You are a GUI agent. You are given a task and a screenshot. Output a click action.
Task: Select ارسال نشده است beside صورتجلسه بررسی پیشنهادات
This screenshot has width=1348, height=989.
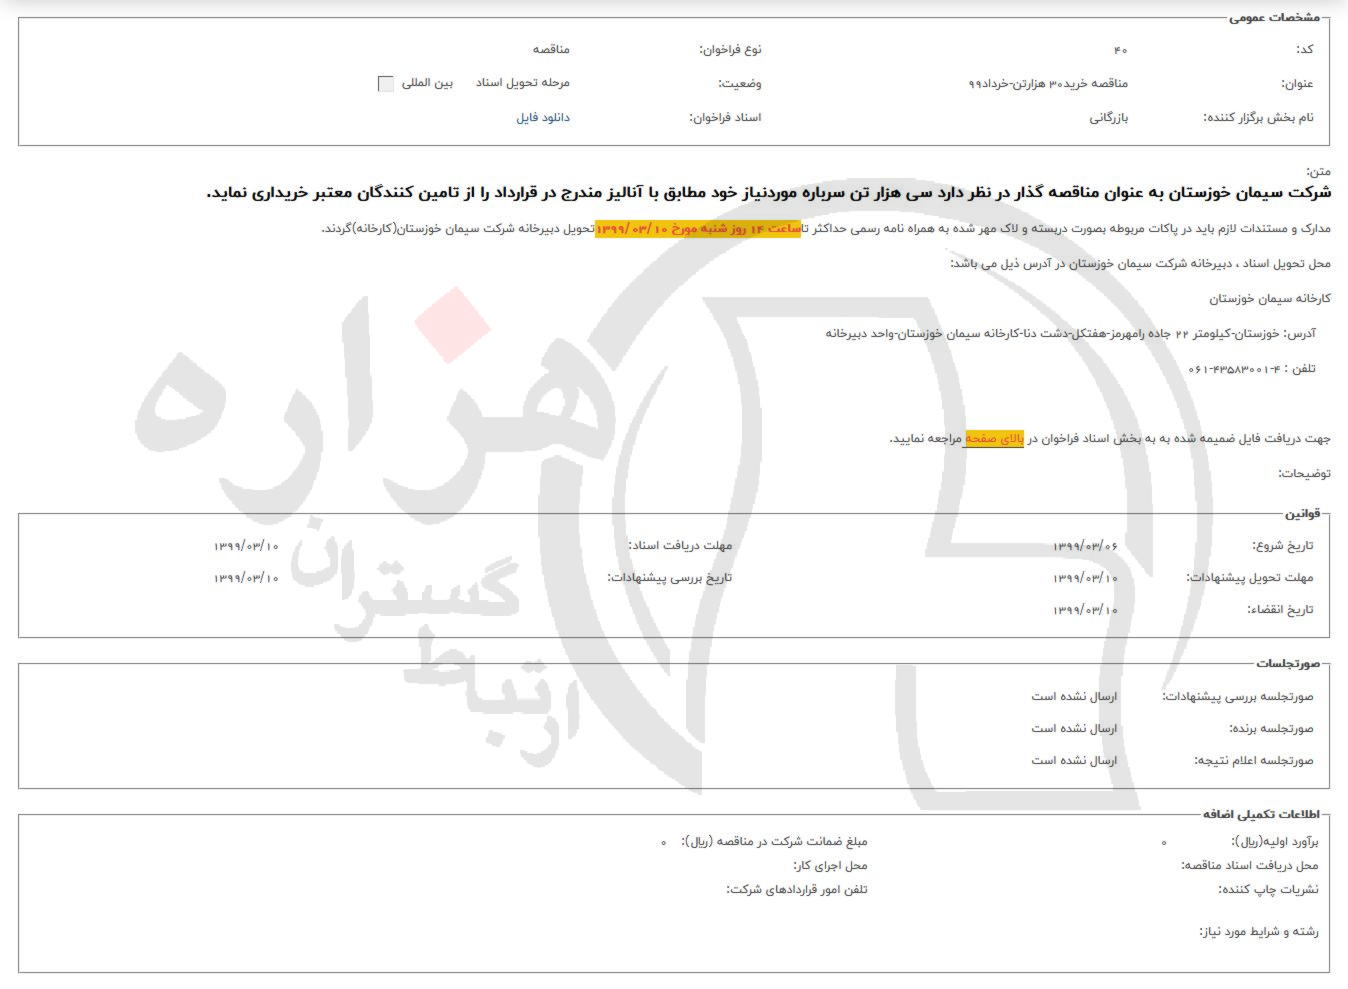point(1074,697)
